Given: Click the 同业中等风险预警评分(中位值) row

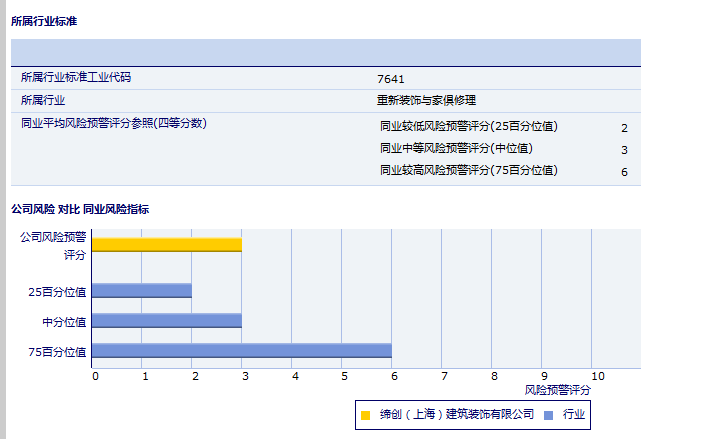Looking at the screenshot, I should pos(456,148).
